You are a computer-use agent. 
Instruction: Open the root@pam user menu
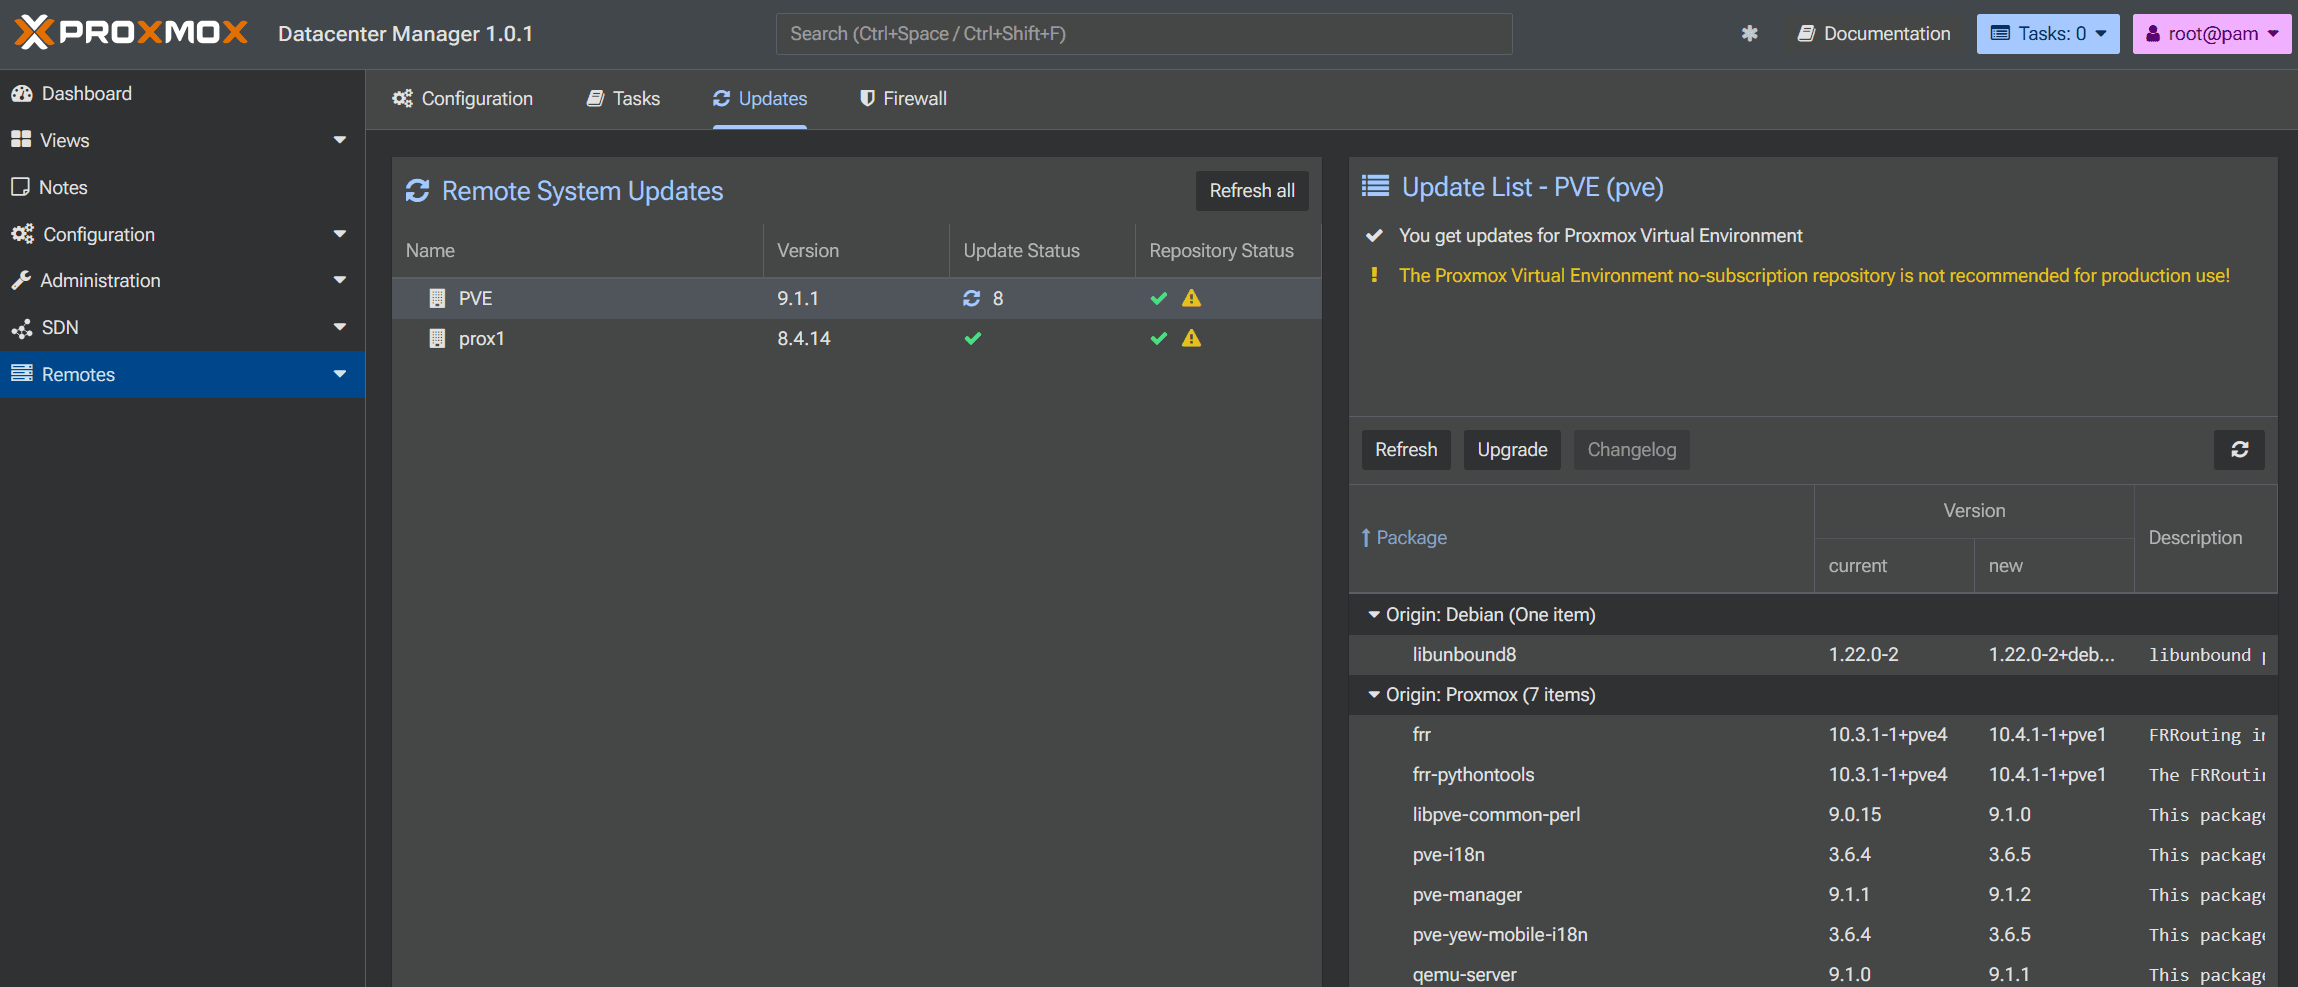2211,34
